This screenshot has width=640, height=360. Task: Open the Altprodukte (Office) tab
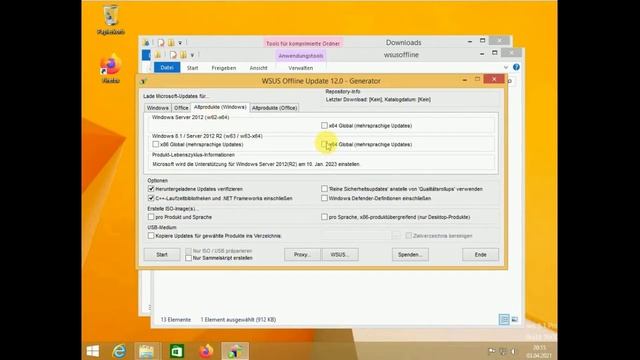tap(274, 108)
